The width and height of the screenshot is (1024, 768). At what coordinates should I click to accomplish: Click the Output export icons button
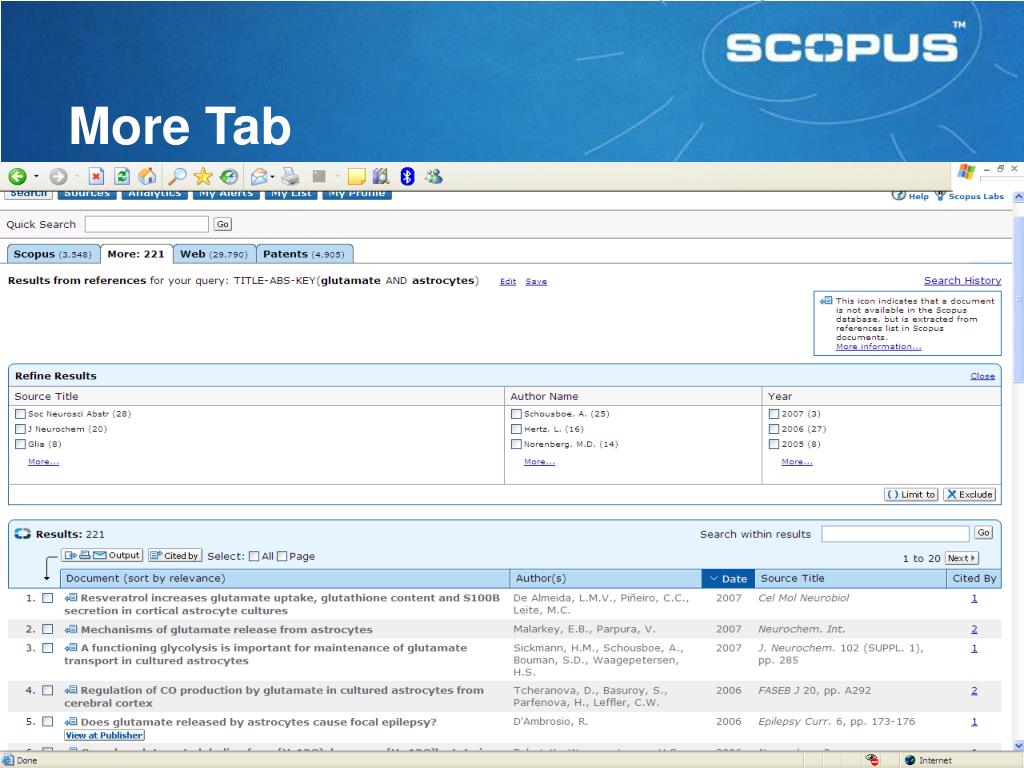point(102,555)
